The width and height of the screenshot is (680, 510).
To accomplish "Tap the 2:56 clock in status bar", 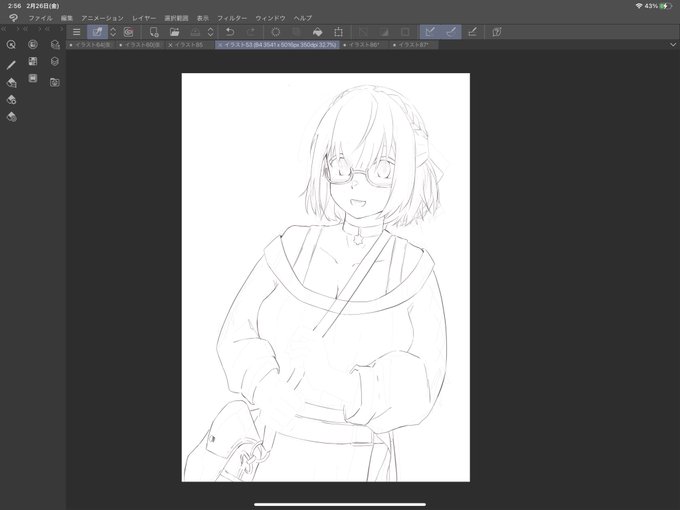I will click(x=14, y=6).
